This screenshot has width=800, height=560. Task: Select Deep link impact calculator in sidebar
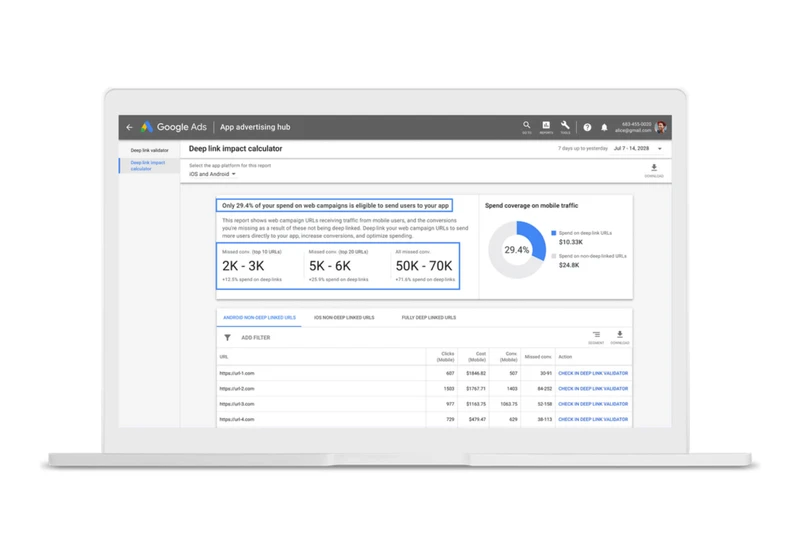pos(148,165)
